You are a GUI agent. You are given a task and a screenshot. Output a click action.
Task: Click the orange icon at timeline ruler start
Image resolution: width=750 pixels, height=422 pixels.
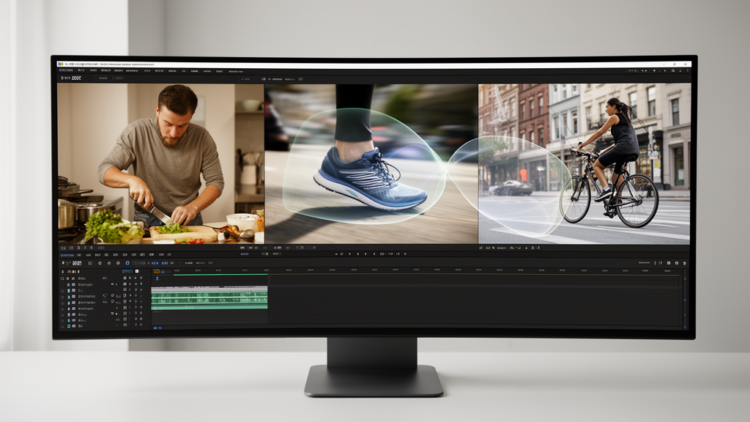[156, 271]
